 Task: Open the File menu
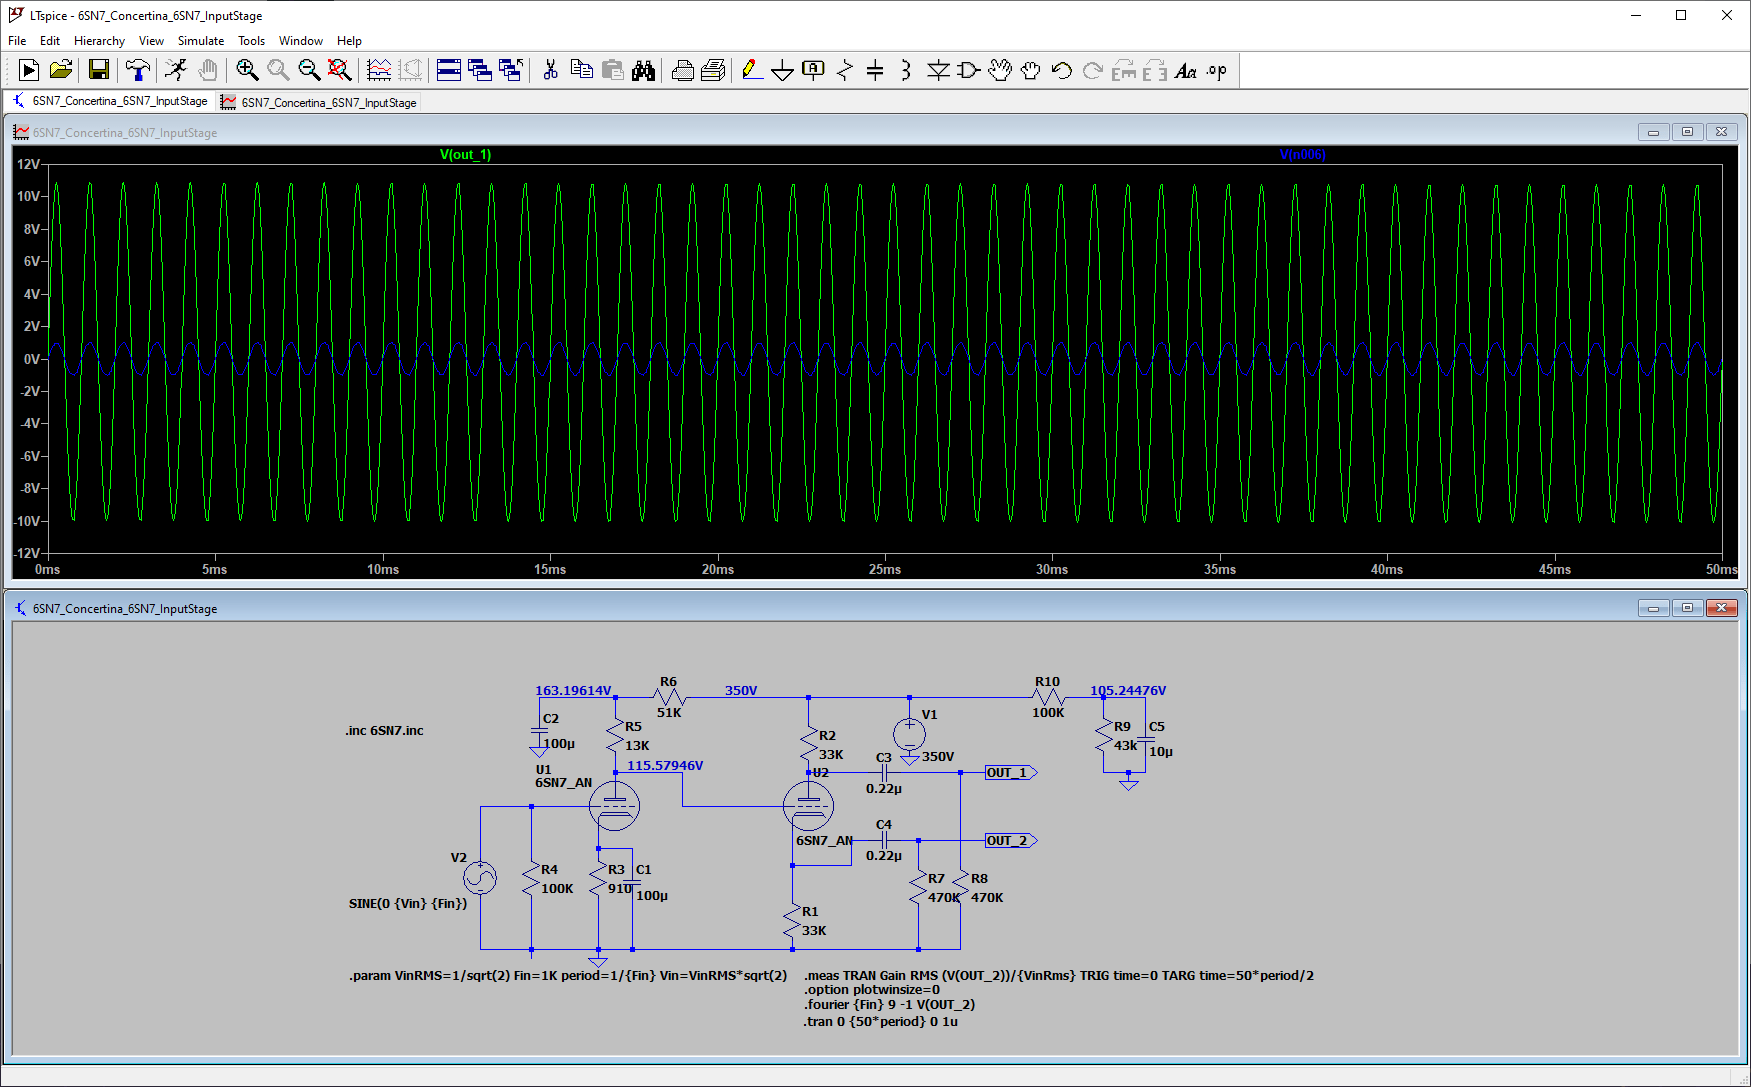click(17, 41)
